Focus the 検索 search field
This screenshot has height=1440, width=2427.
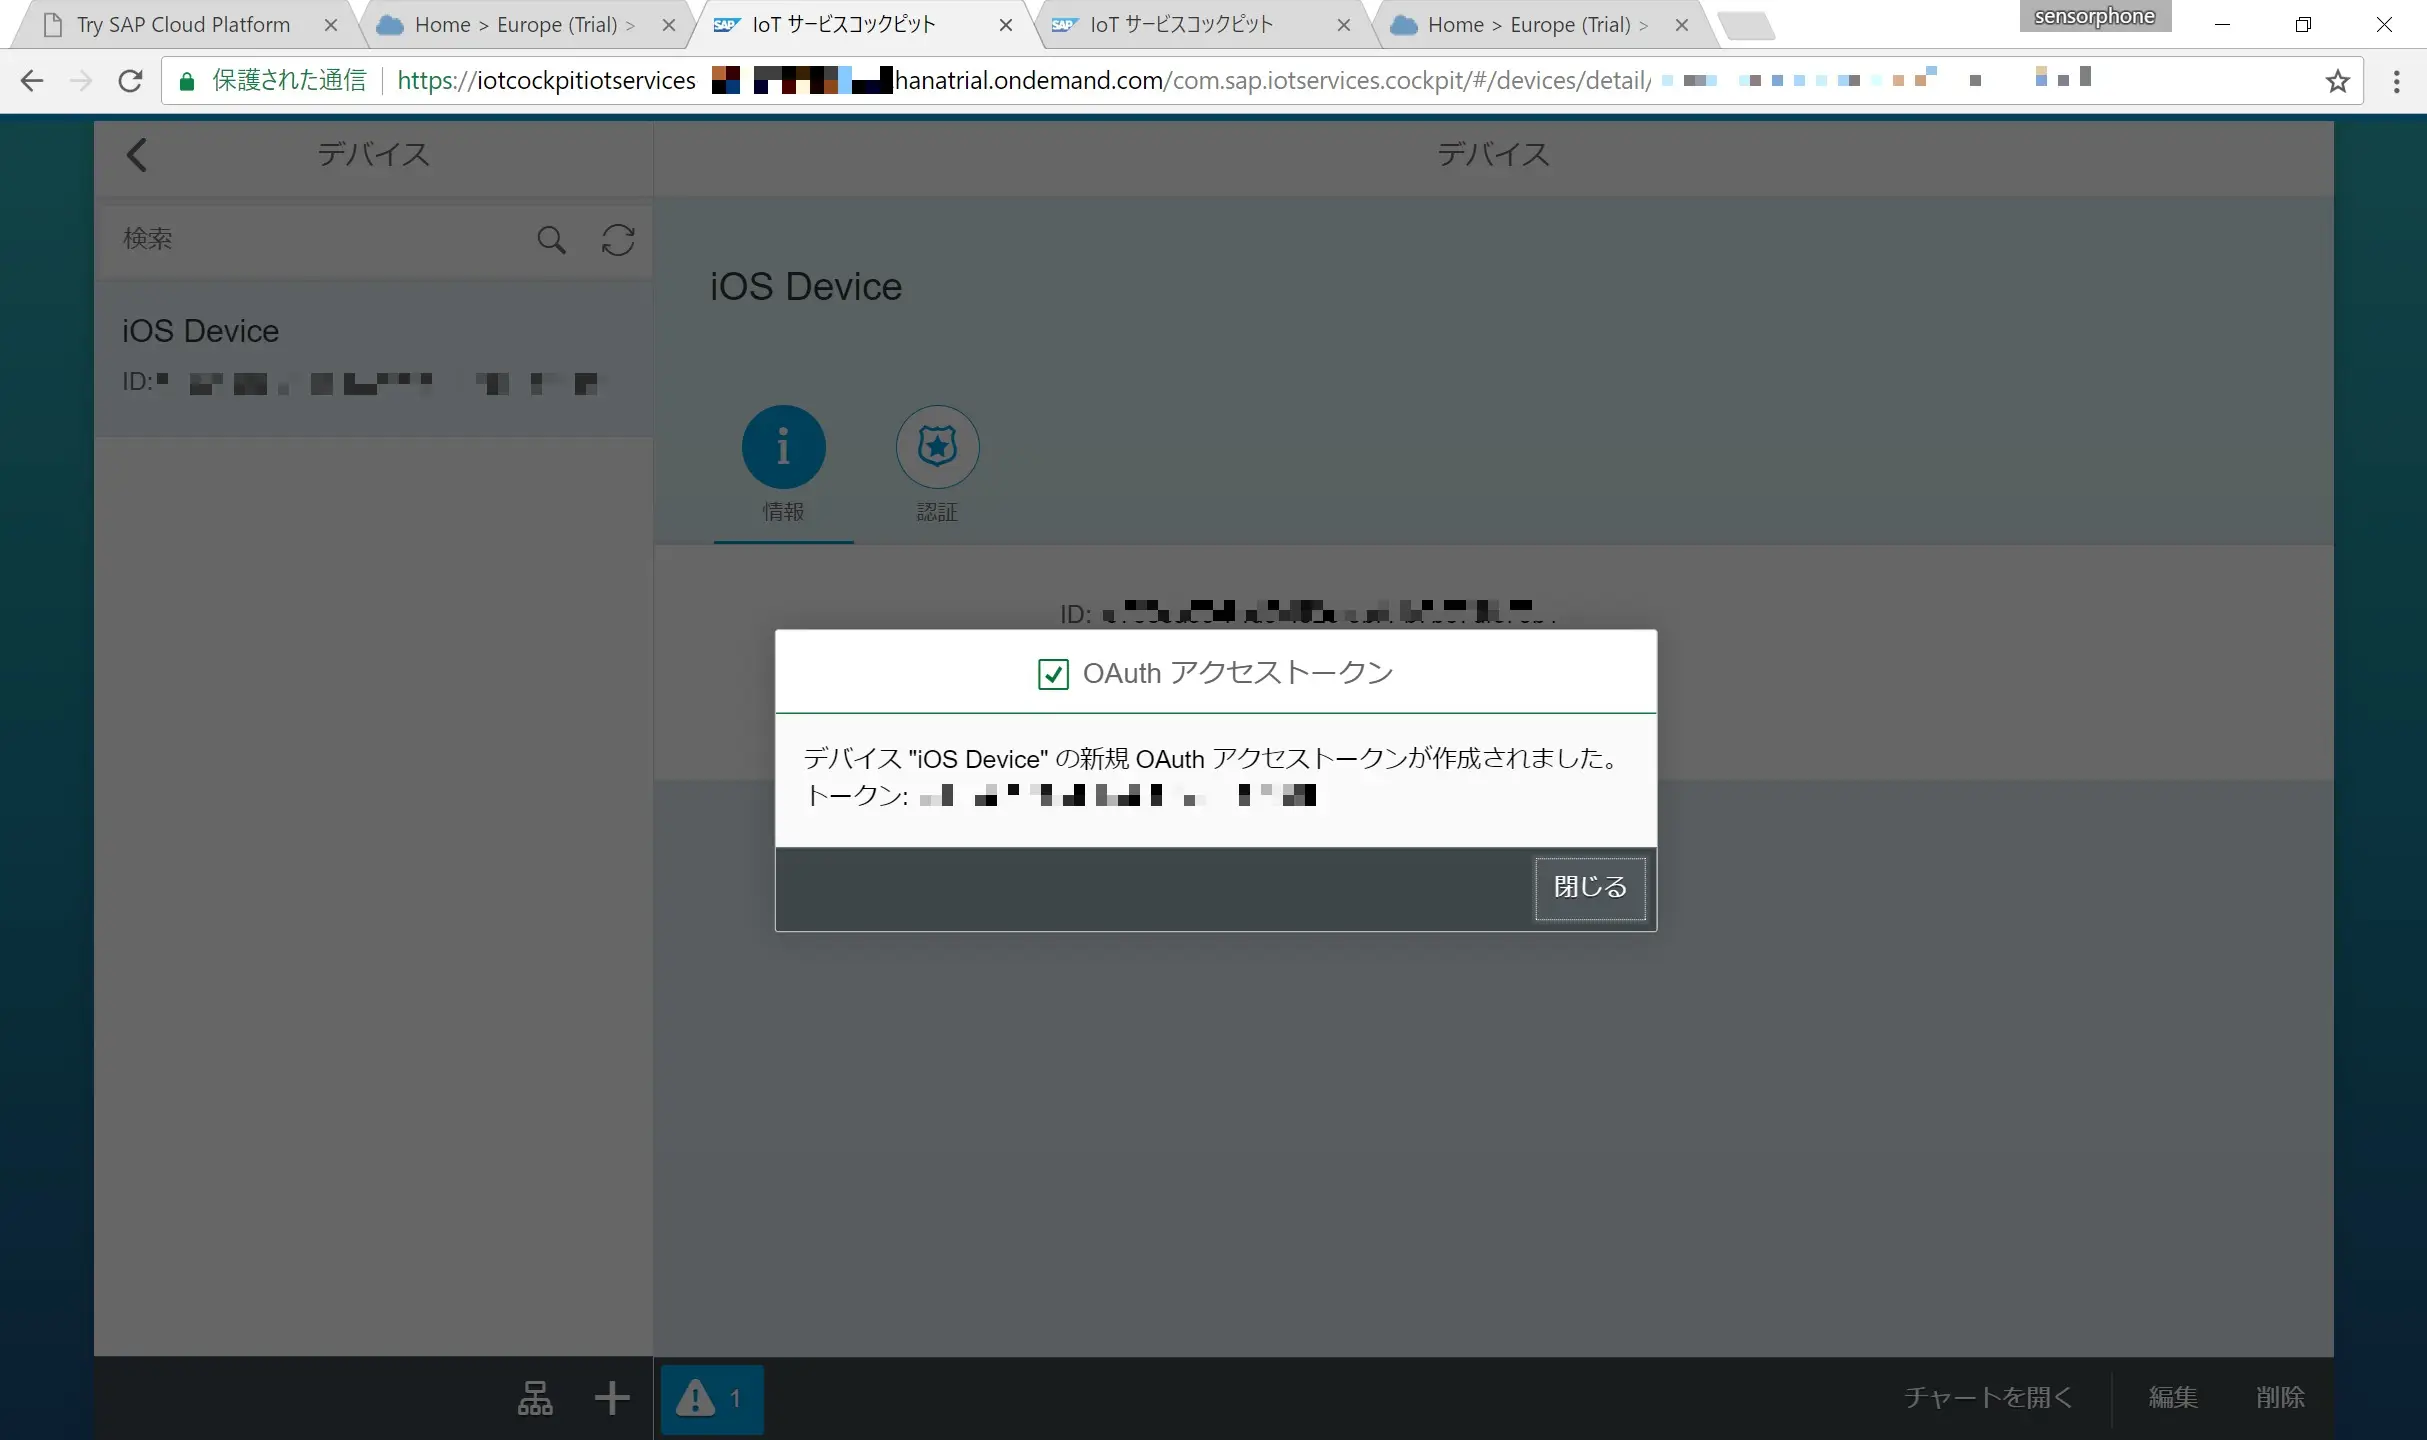pyautogui.click(x=320, y=240)
